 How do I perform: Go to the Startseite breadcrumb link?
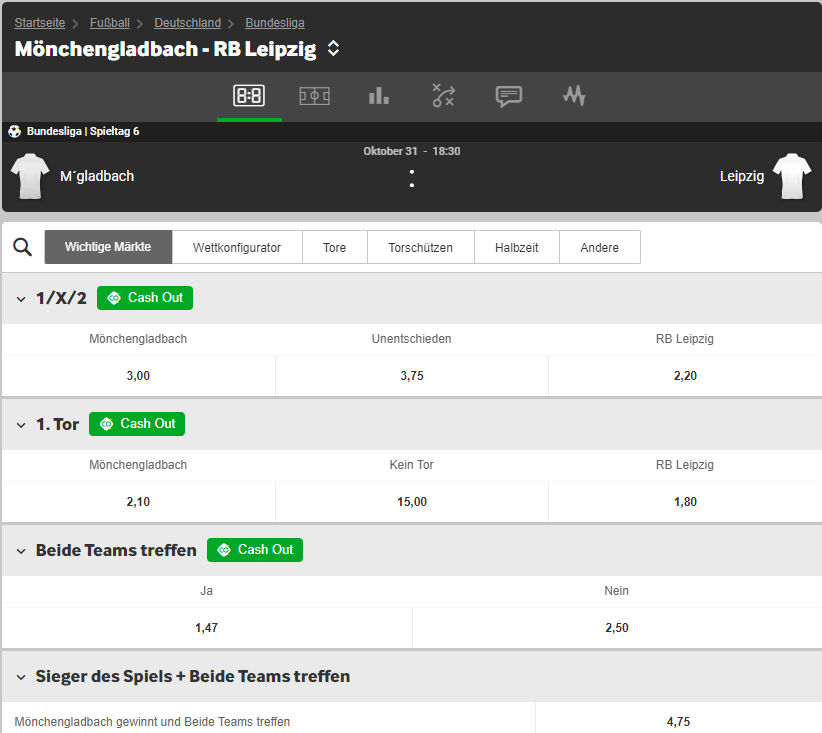click(40, 23)
